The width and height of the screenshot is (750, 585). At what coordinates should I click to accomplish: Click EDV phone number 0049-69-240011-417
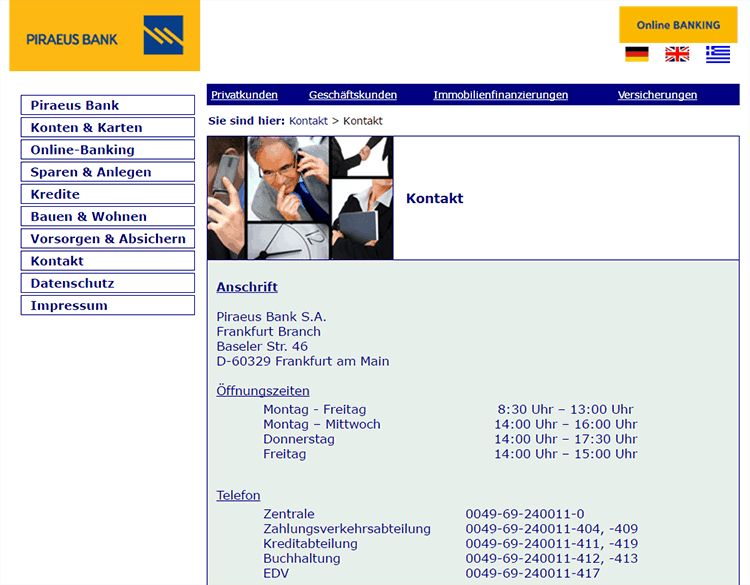coord(532,573)
